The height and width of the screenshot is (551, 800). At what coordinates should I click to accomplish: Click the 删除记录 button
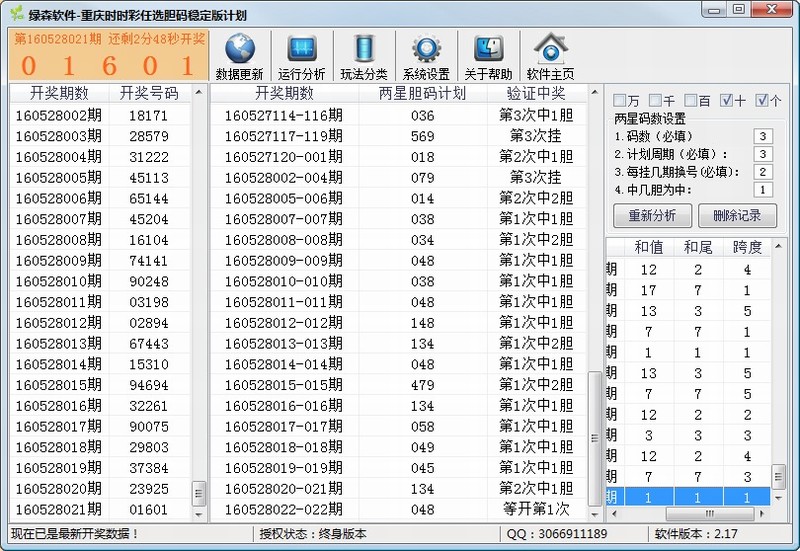click(736, 215)
